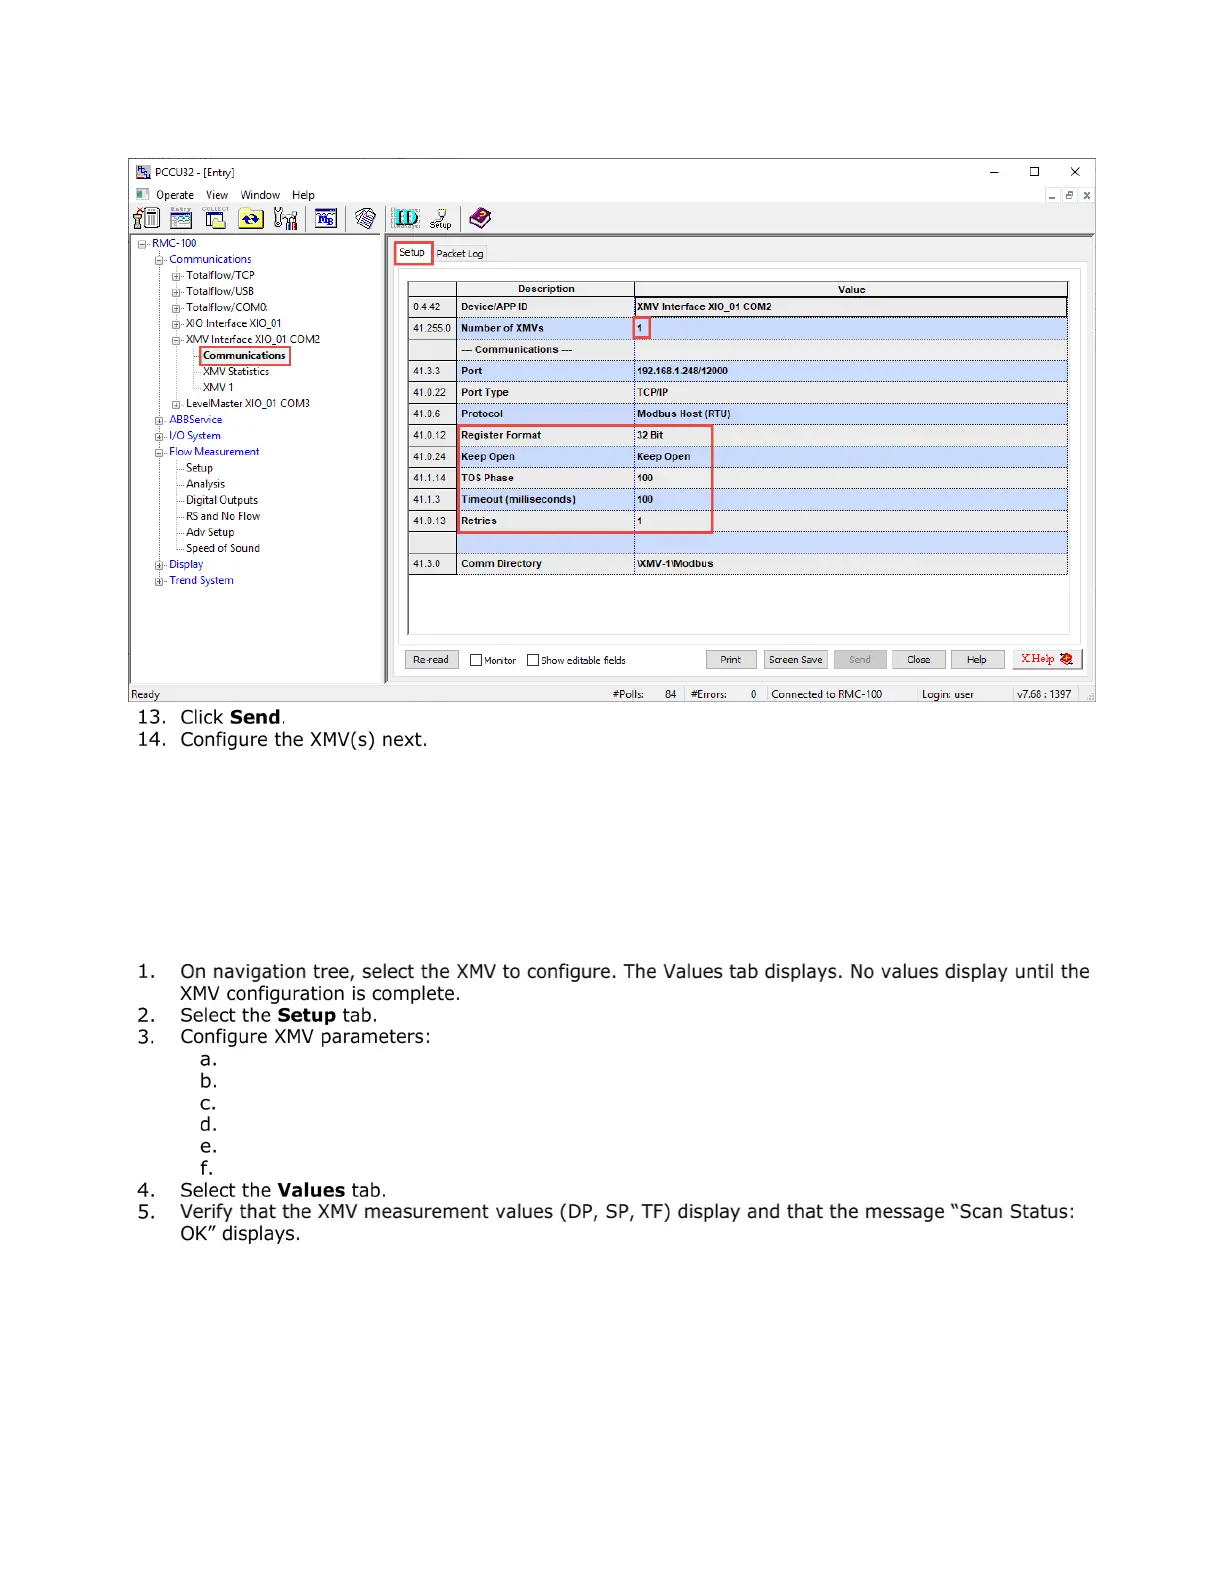Open the Operate menu
This screenshot has width=1224, height=1584.
pos(175,195)
